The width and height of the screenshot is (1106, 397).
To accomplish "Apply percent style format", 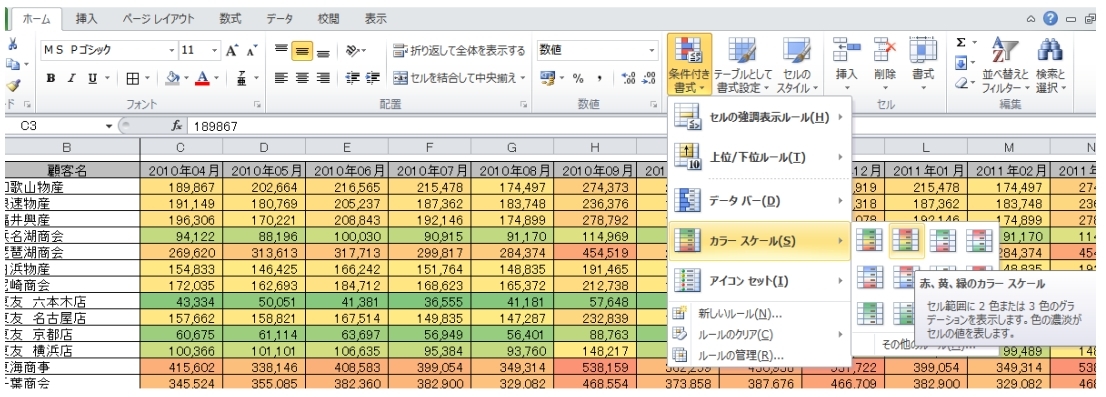I will coord(578,78).
